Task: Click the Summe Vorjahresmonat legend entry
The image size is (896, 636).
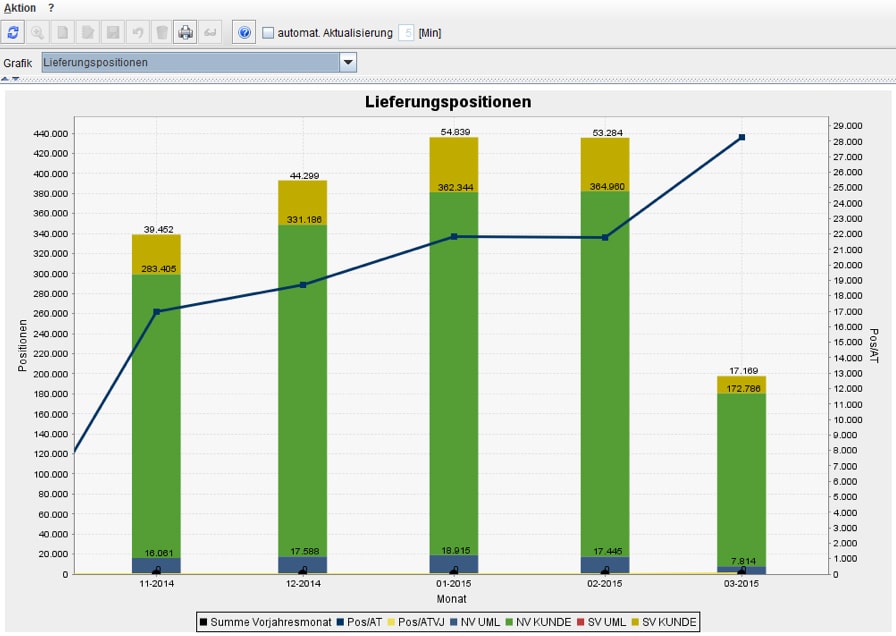Action: click(x=266, y=622)
